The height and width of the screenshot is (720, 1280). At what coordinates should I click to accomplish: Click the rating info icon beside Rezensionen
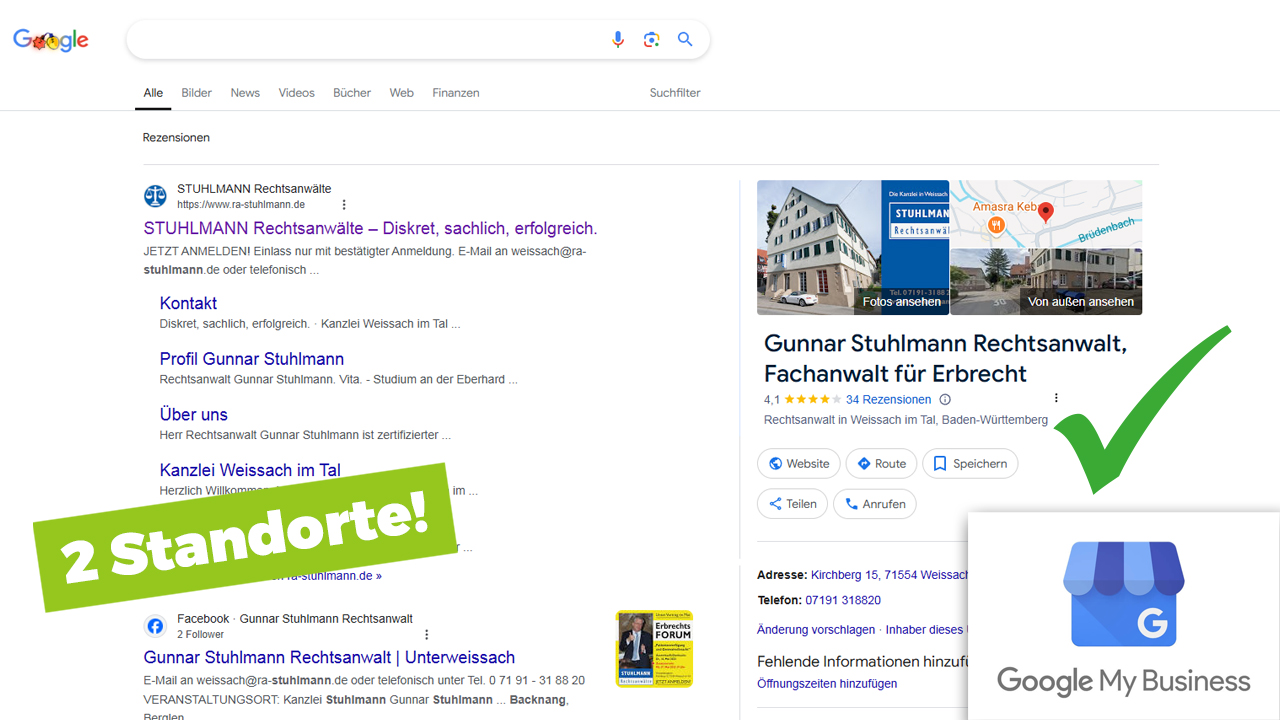(x=945, y=400)
